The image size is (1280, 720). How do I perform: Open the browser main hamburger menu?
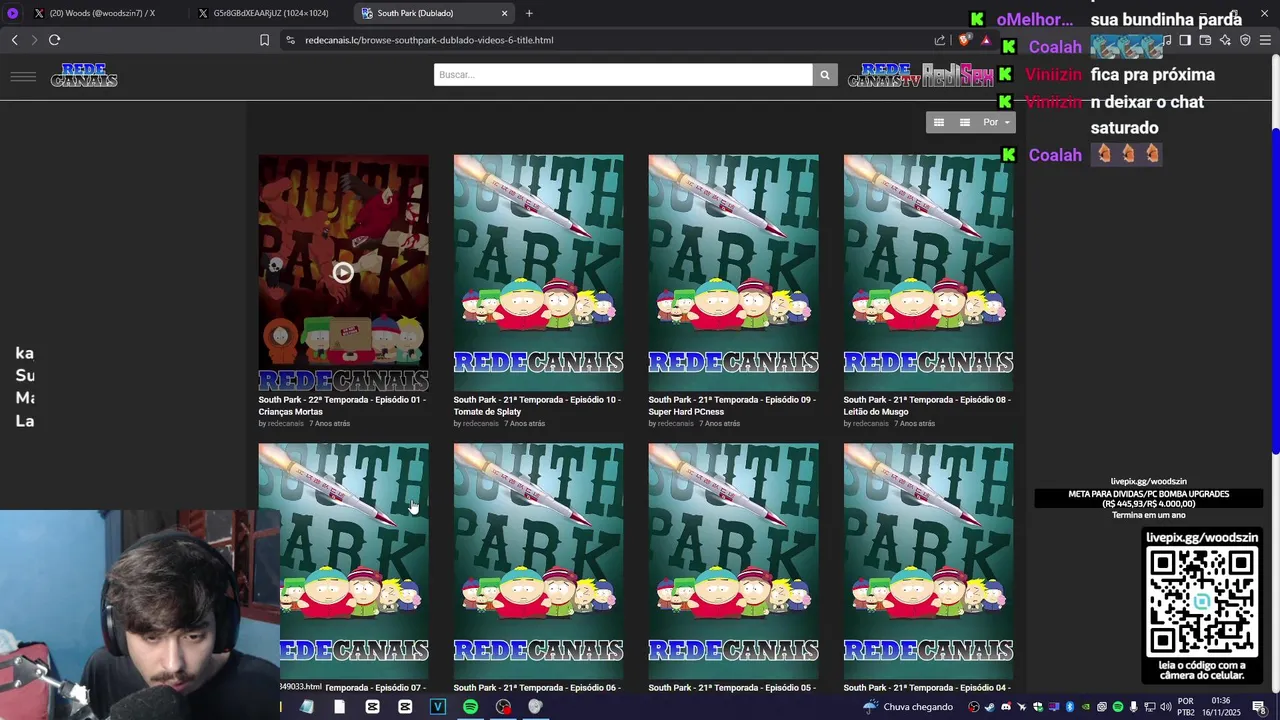point(1265,40)
